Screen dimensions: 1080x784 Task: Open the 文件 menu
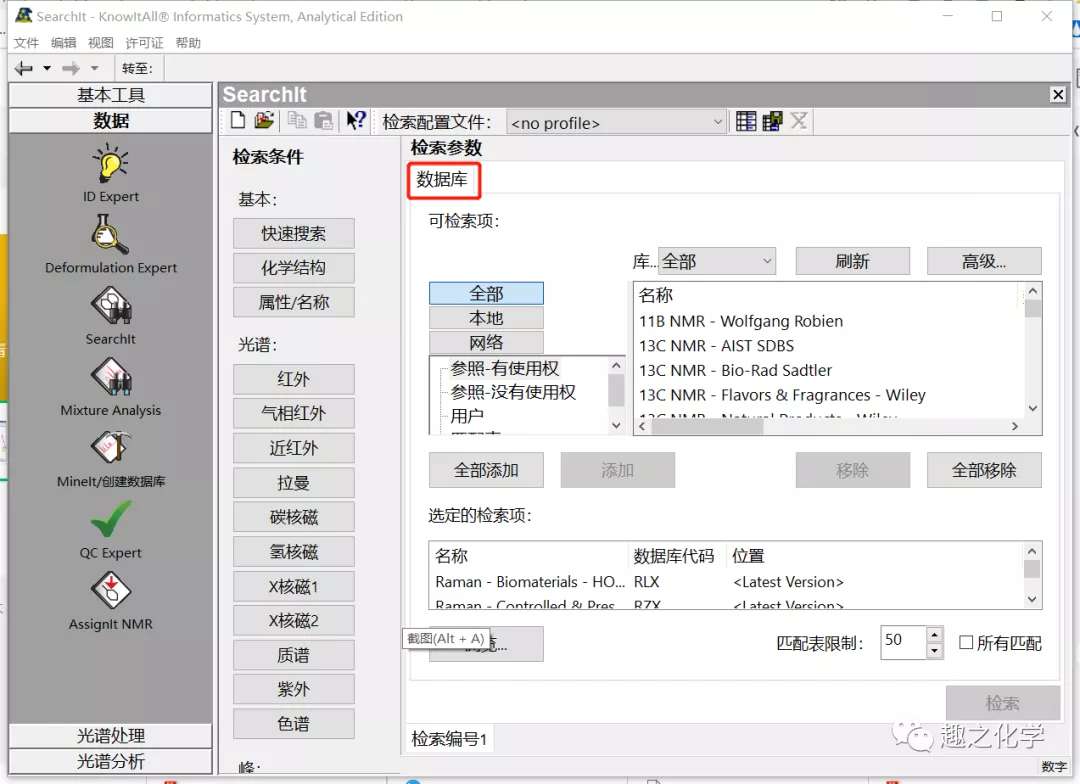[26, 43]
